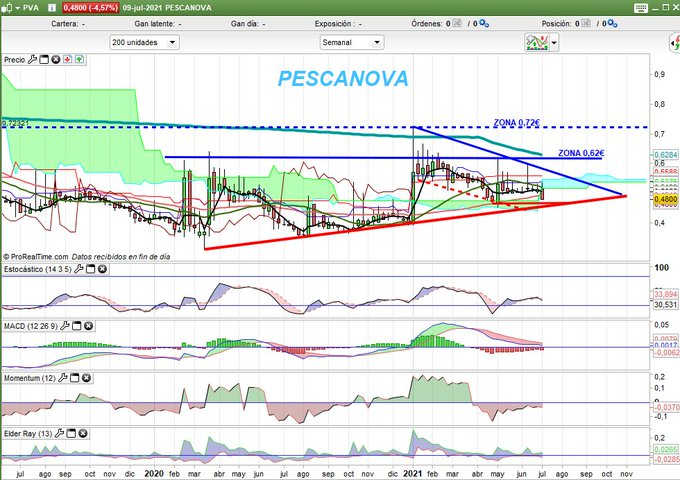Close the Precio panel with X icon
The width and height of the screenshot is (680, 480).
point(56,59)
